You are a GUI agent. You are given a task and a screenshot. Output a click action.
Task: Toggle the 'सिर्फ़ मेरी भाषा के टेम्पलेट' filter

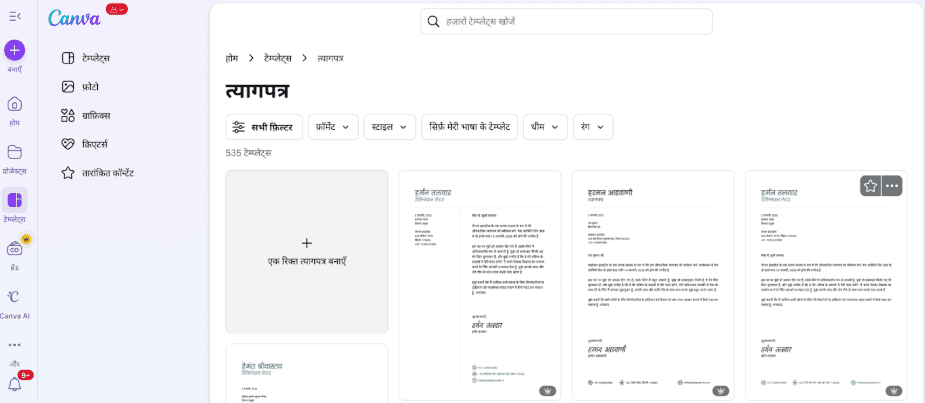[469, 127]
